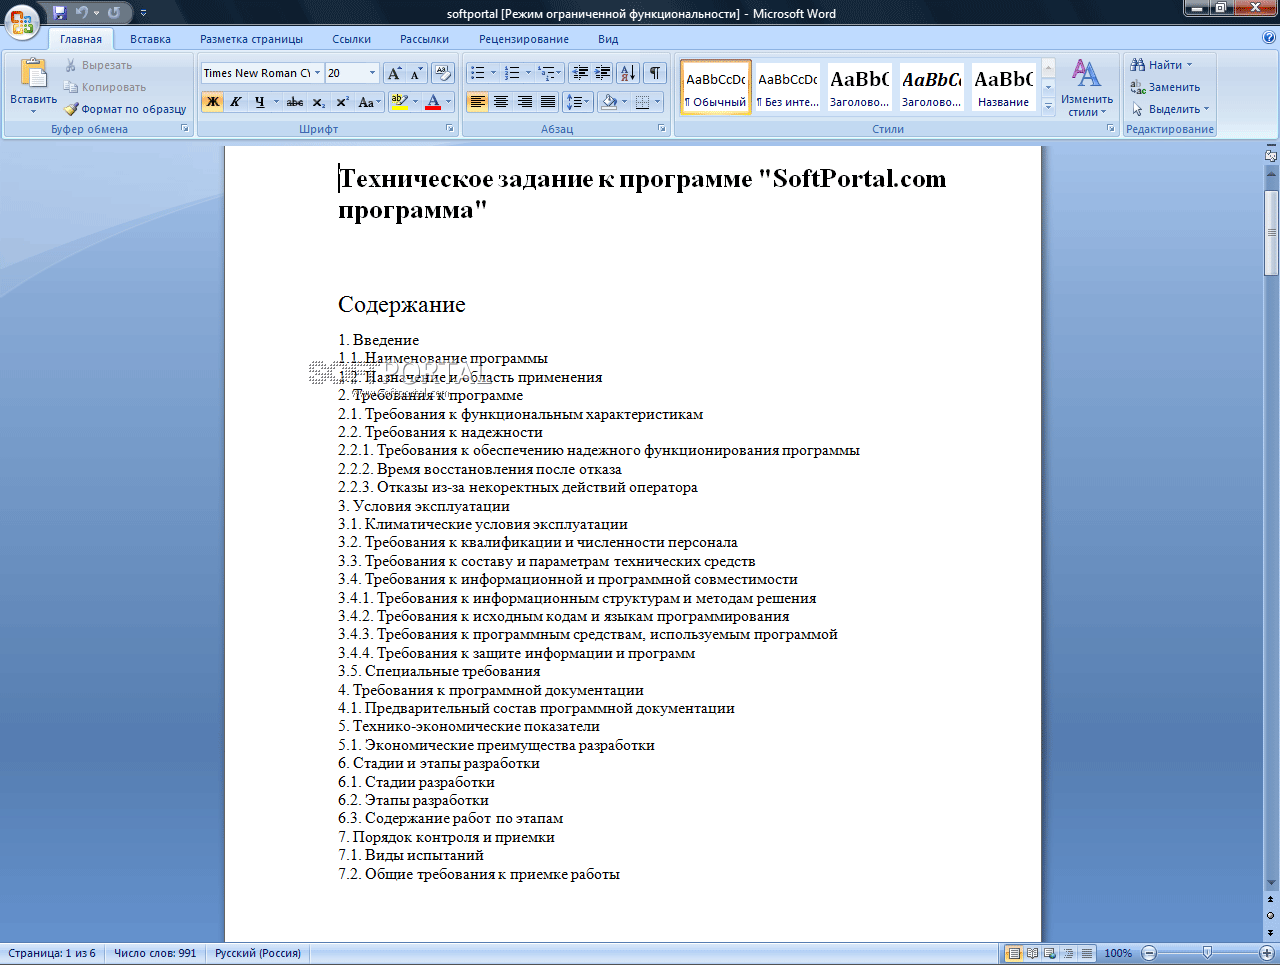Redo the last action in Quick Access toolbar
Image resolution: width=1280 pixels, height=965 pixels.
[x=114, y=13]
